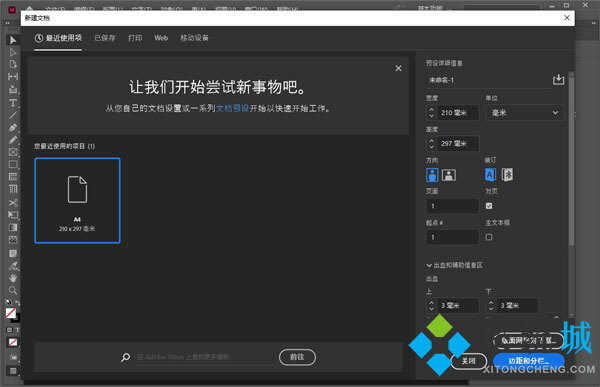Select the Gap tool

point(13,77)
